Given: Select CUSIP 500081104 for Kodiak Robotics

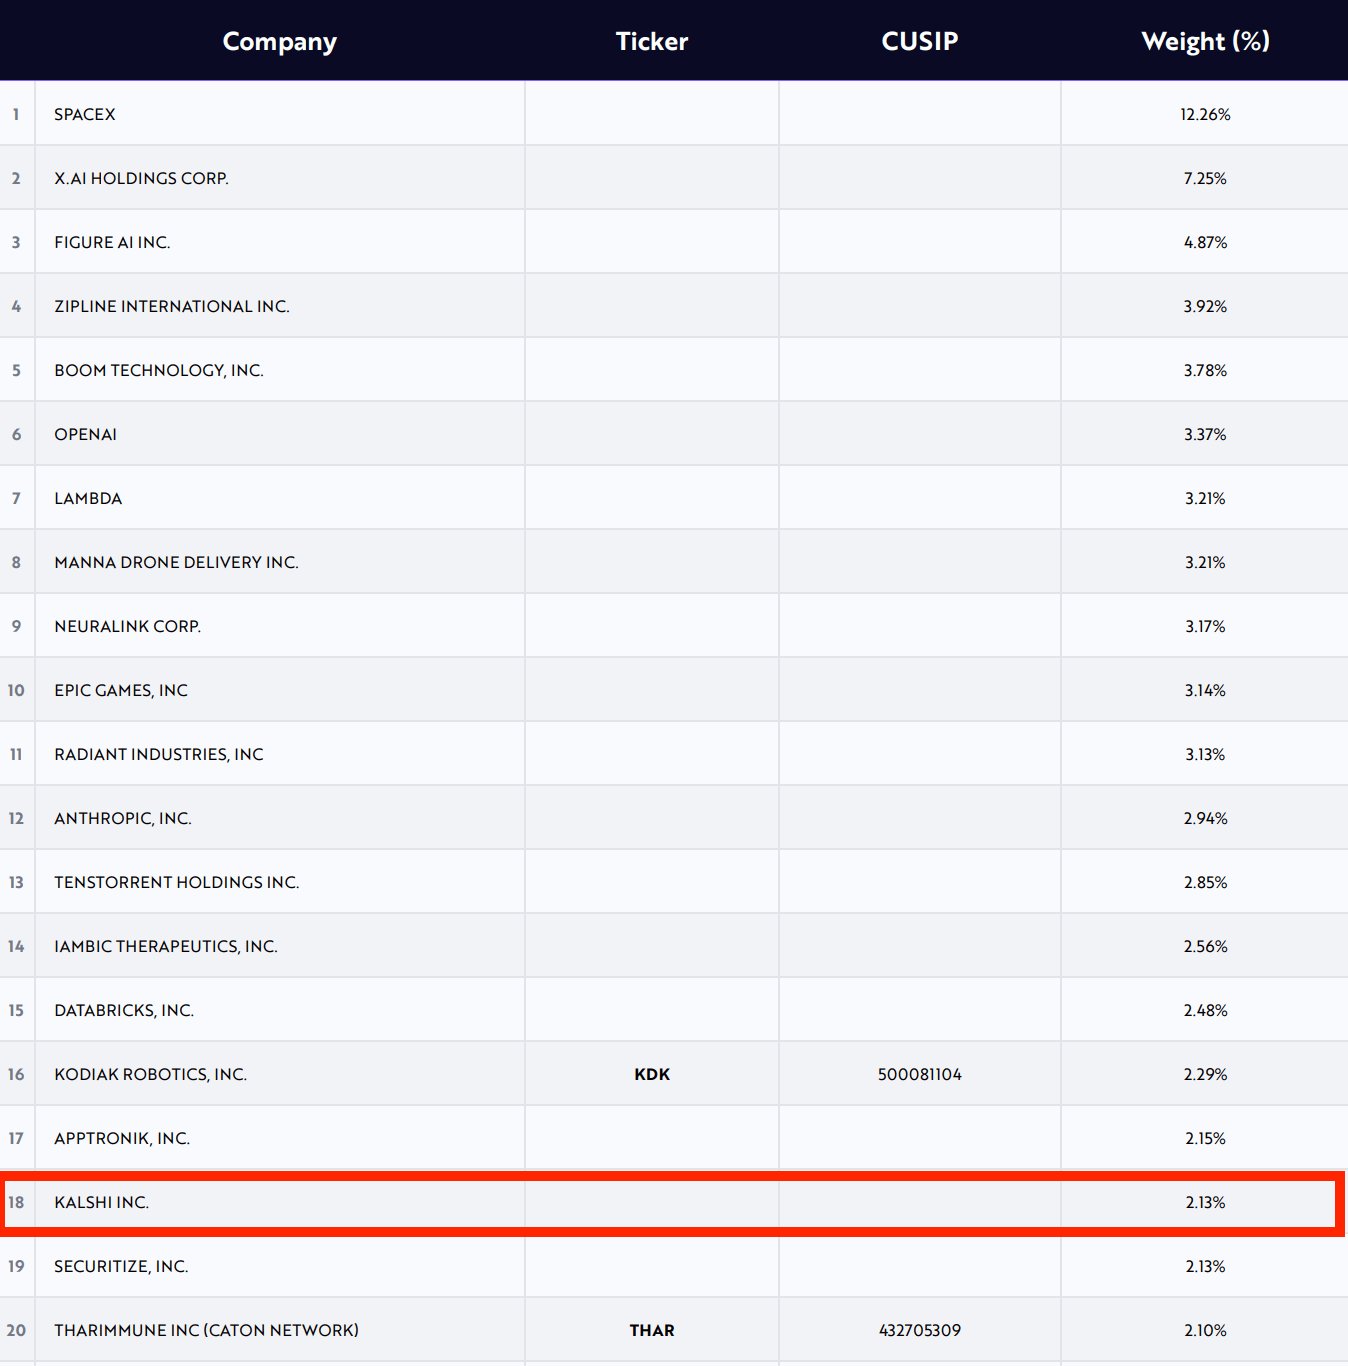Looking at the screenshot, I should [x=919, y=1074].
